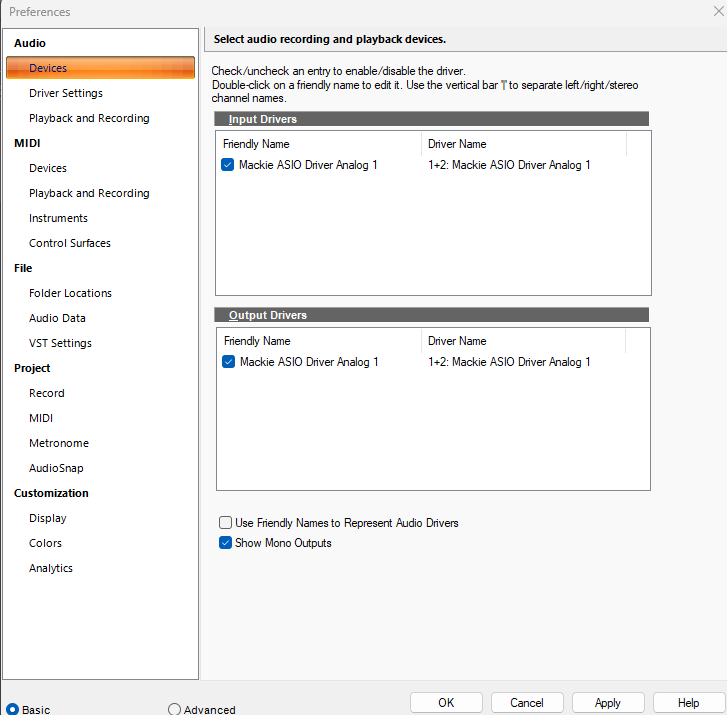Open AudioSnap settings
This screenshot has height=715, width=727.
(56, 469)
